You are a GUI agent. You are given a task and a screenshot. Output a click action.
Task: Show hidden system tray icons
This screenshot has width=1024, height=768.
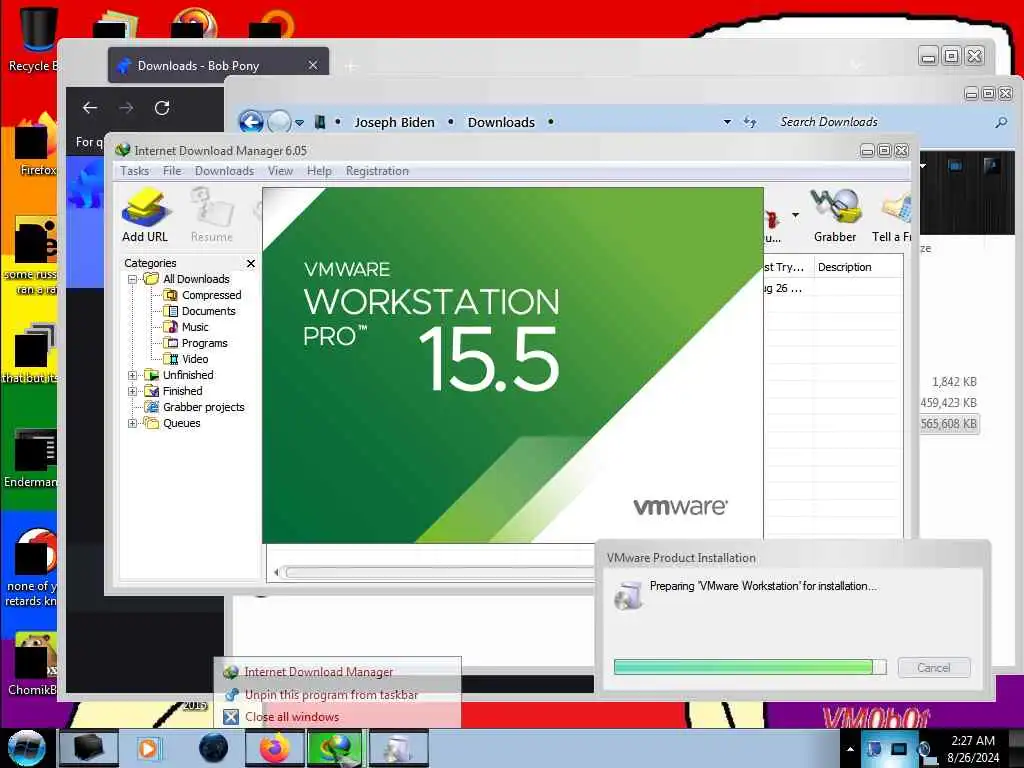click(850, 749)
